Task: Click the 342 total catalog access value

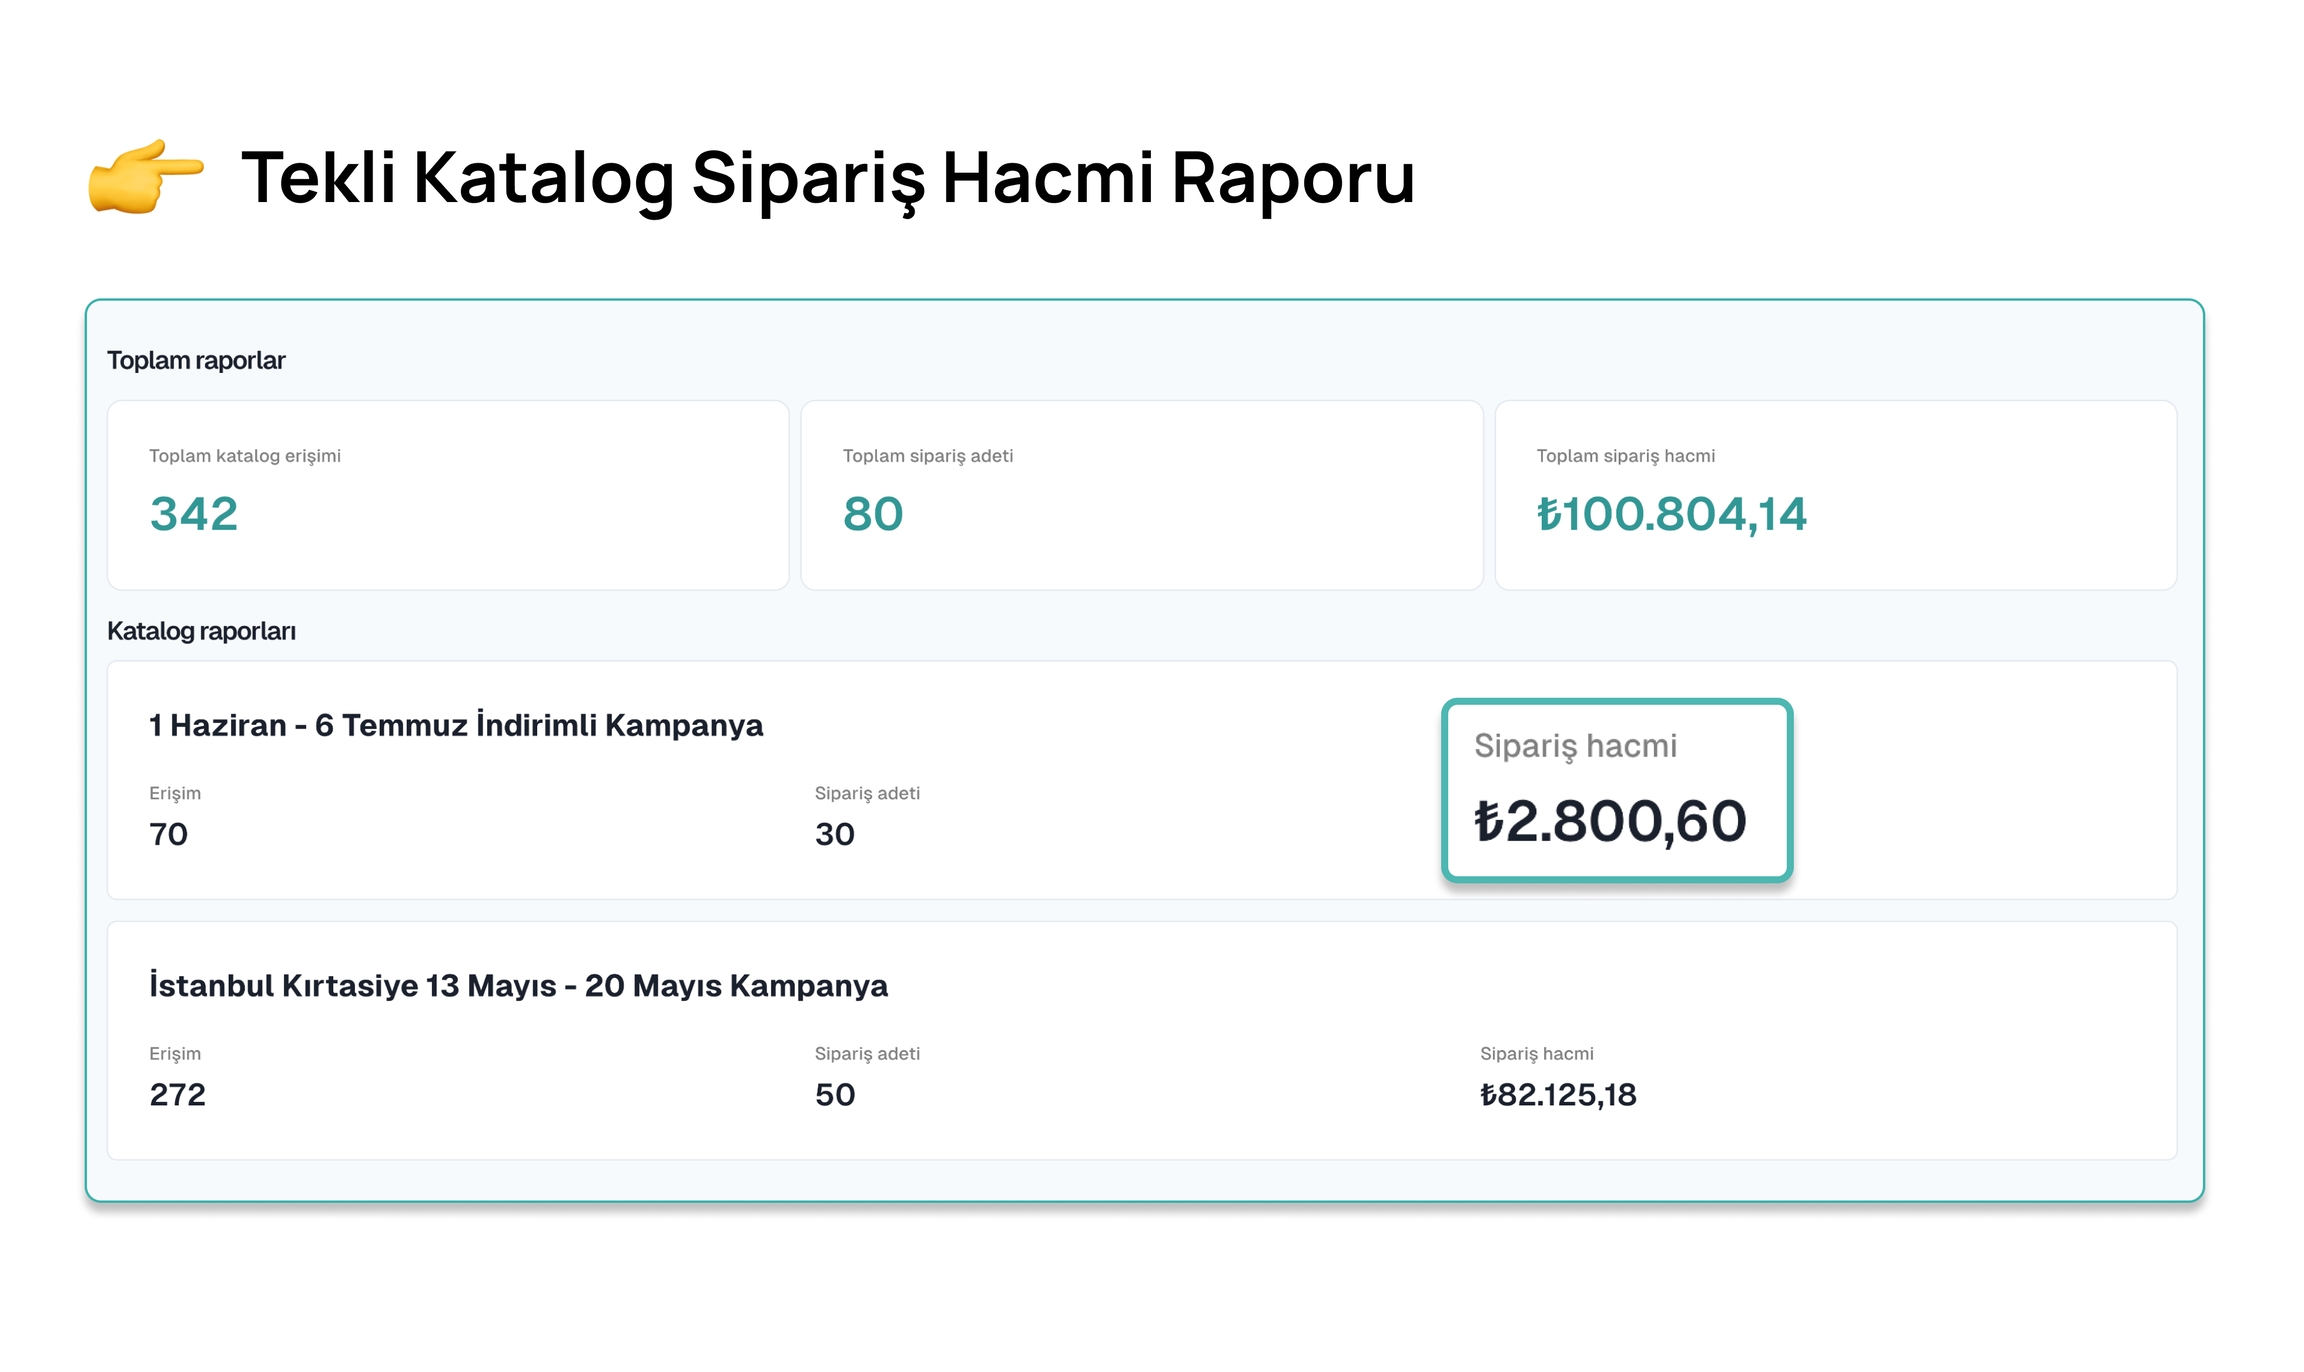Action: (x=194, y=514)
